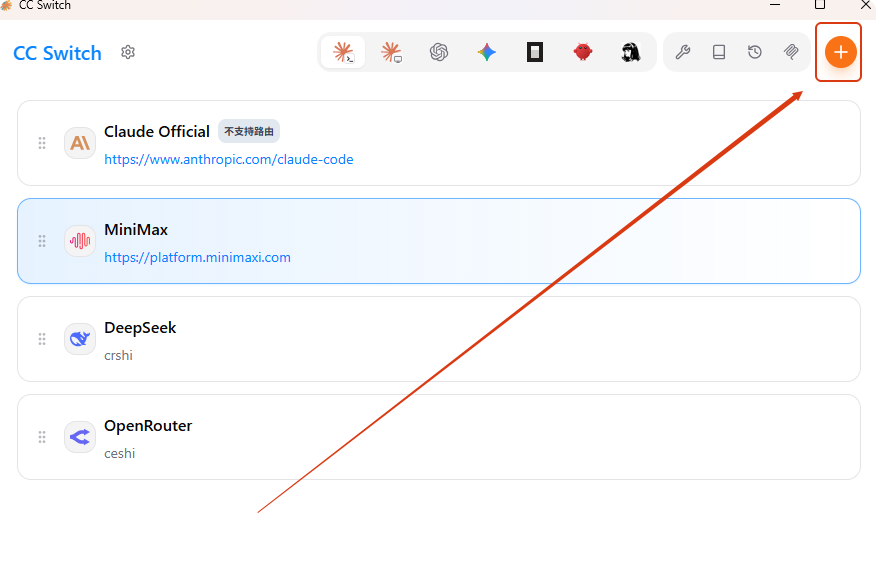Image resolution: width=876 pixels, height=571 pixels.
Task: Open the anthropic.com claude-code link
Action: point(228,159)
